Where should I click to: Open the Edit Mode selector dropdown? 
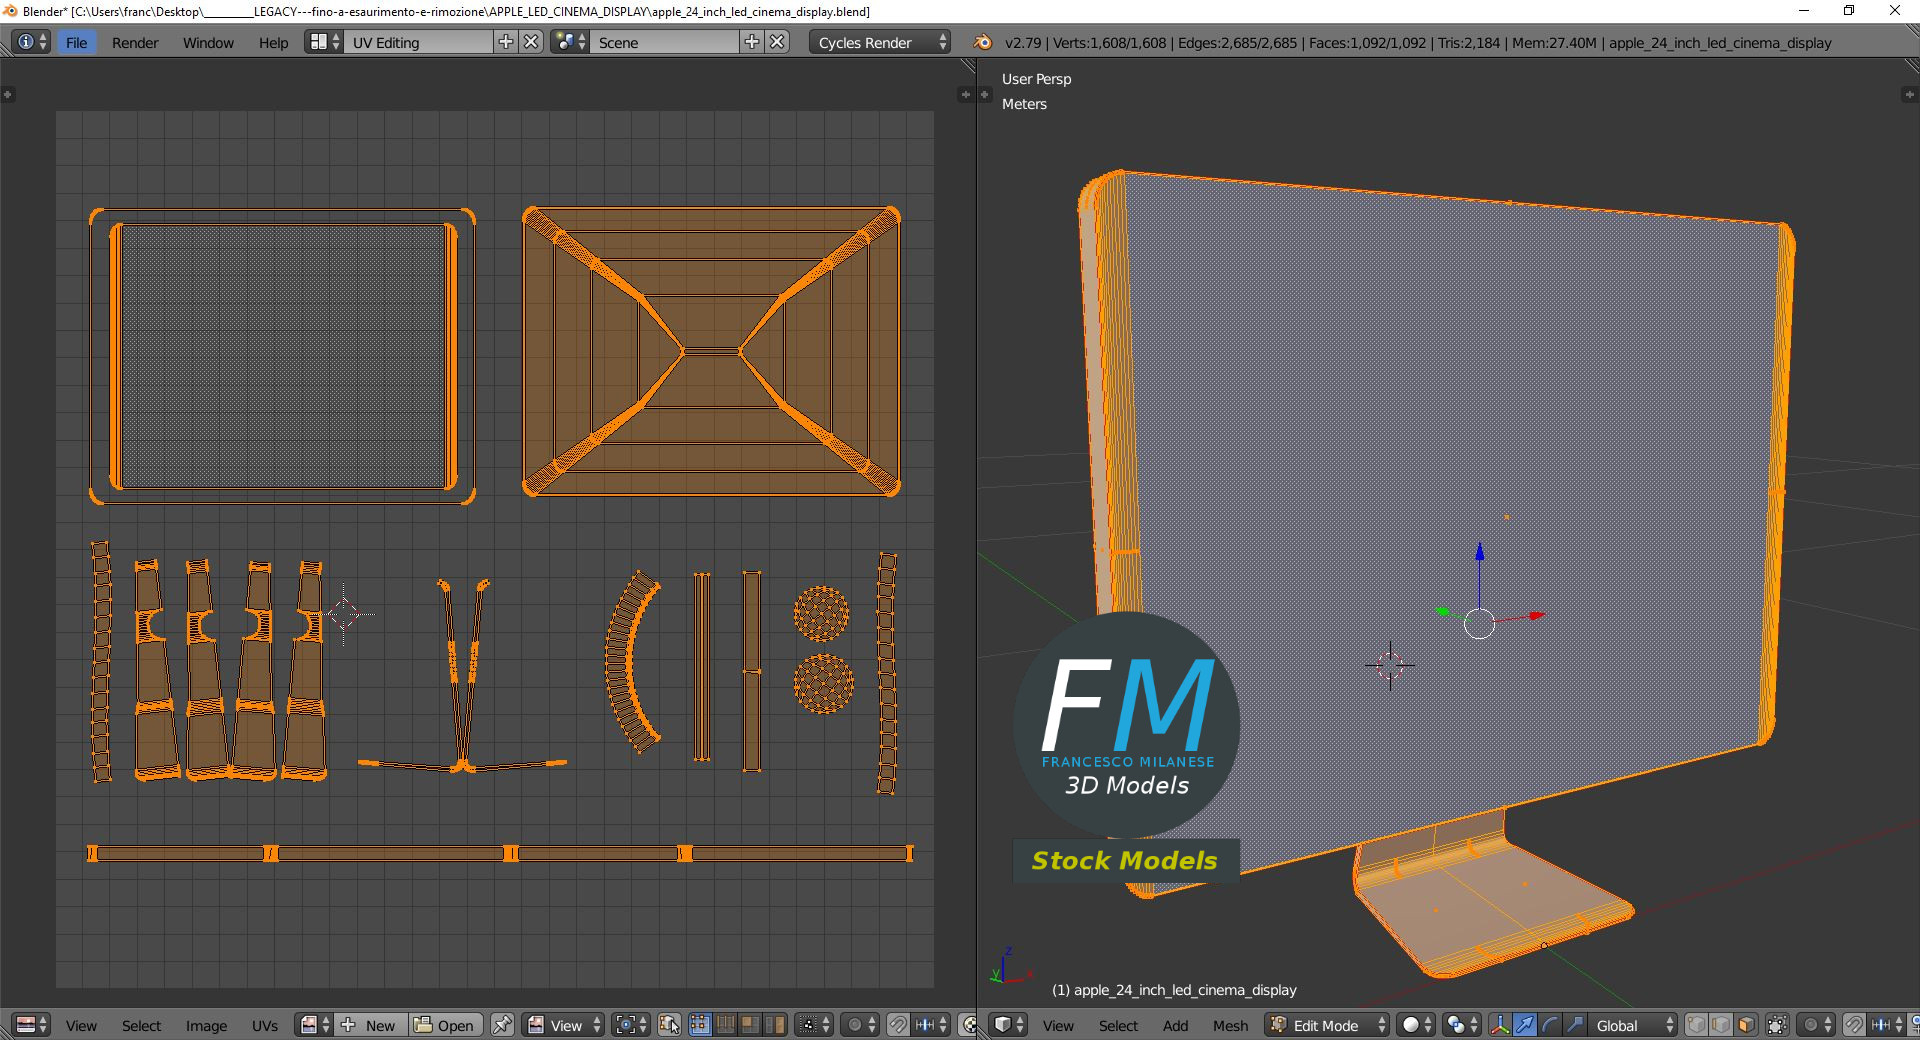pyautogui.click(x=1328, y=1025)
